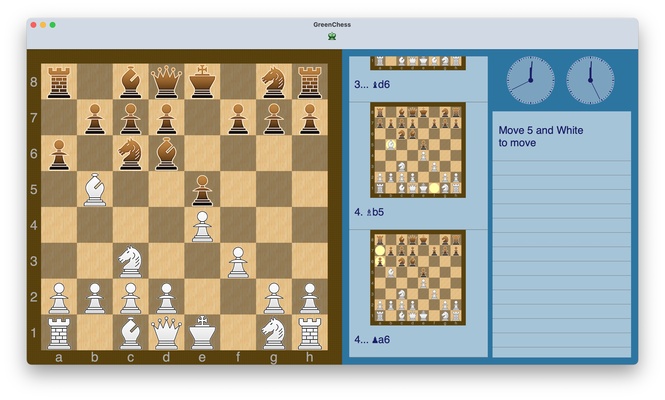Click the black knight on c6

coord(130,154)
